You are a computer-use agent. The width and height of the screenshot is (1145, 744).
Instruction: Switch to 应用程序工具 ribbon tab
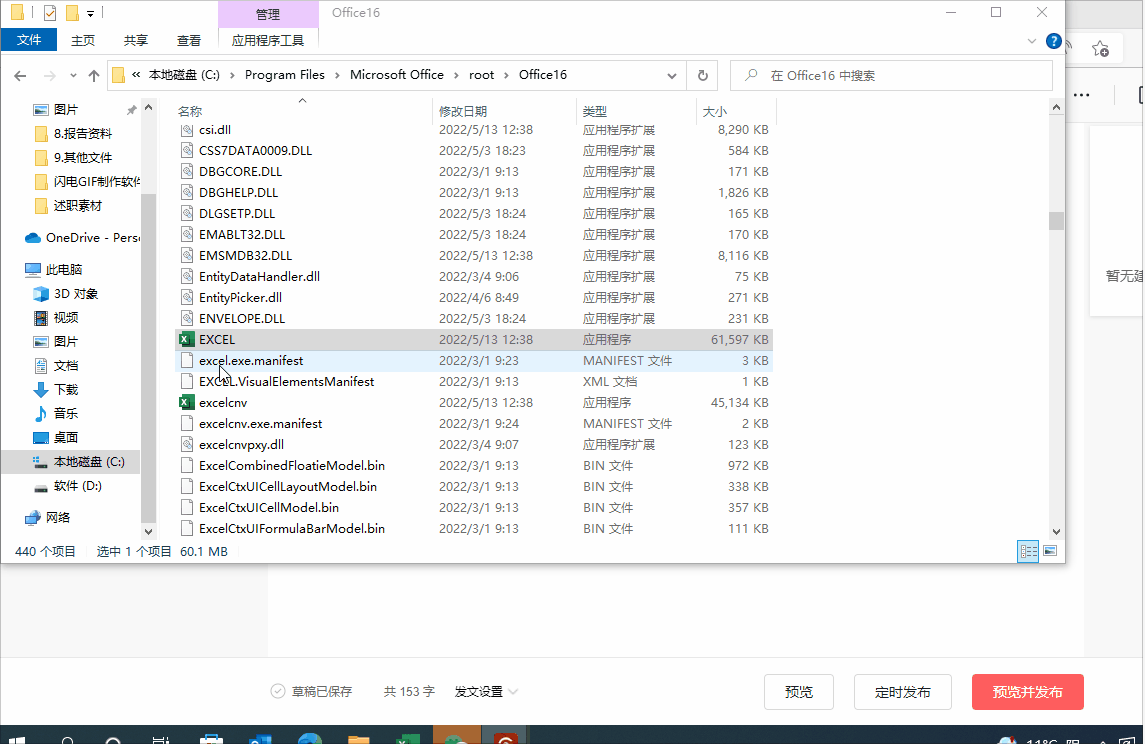click(x=268, y=40)
